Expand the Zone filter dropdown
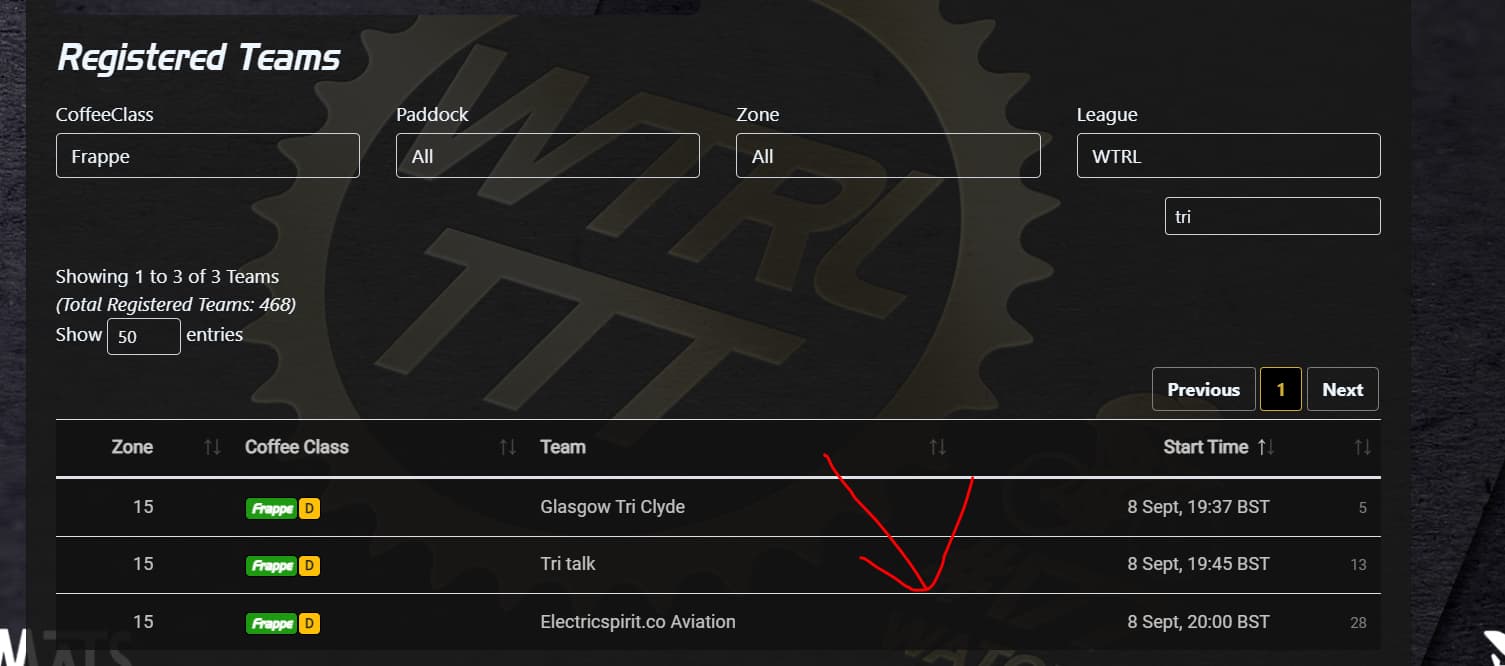Image resolution: width=1505 pixels, height=666 pixels. coord(887,156)
